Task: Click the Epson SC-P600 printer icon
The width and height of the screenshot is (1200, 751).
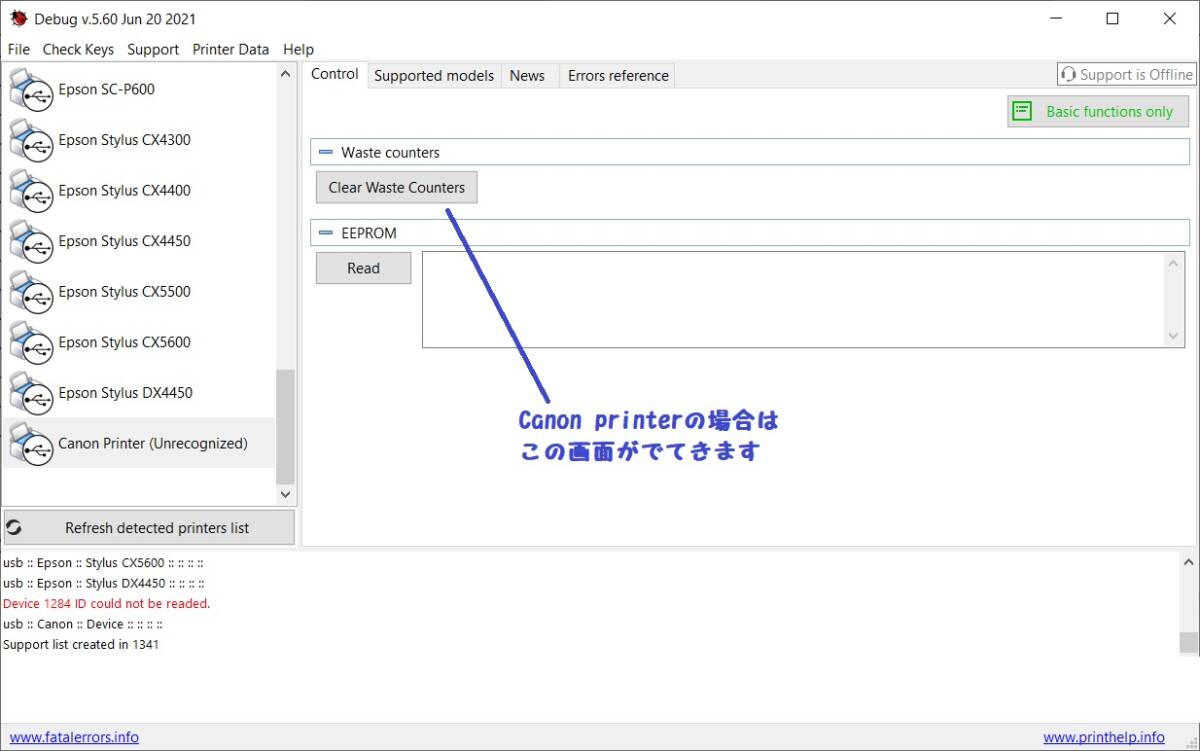Action: coord(30,90)
